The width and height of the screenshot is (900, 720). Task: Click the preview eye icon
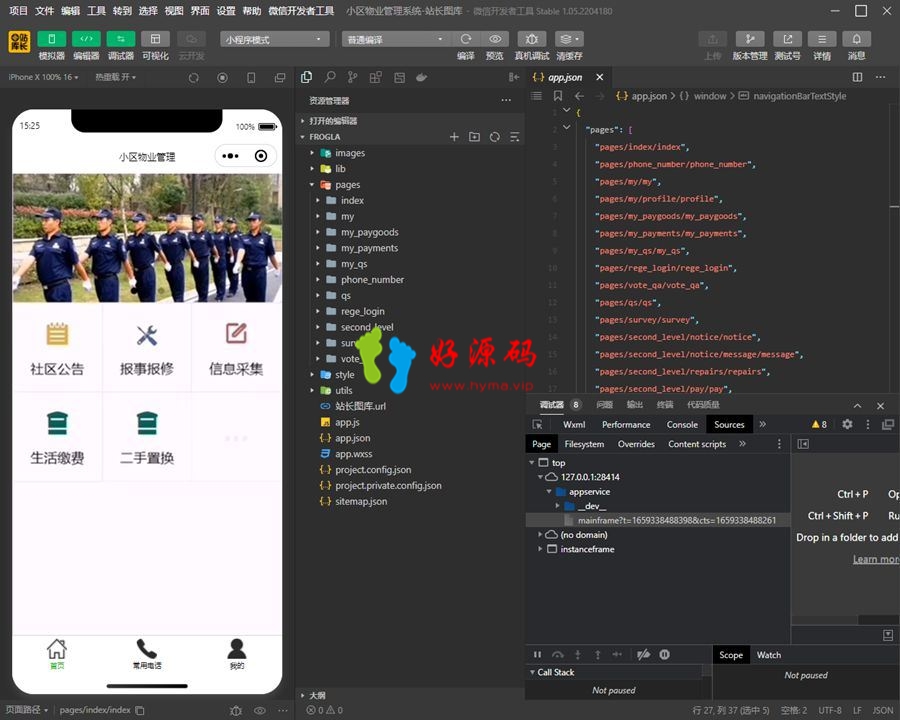point(495,39)
